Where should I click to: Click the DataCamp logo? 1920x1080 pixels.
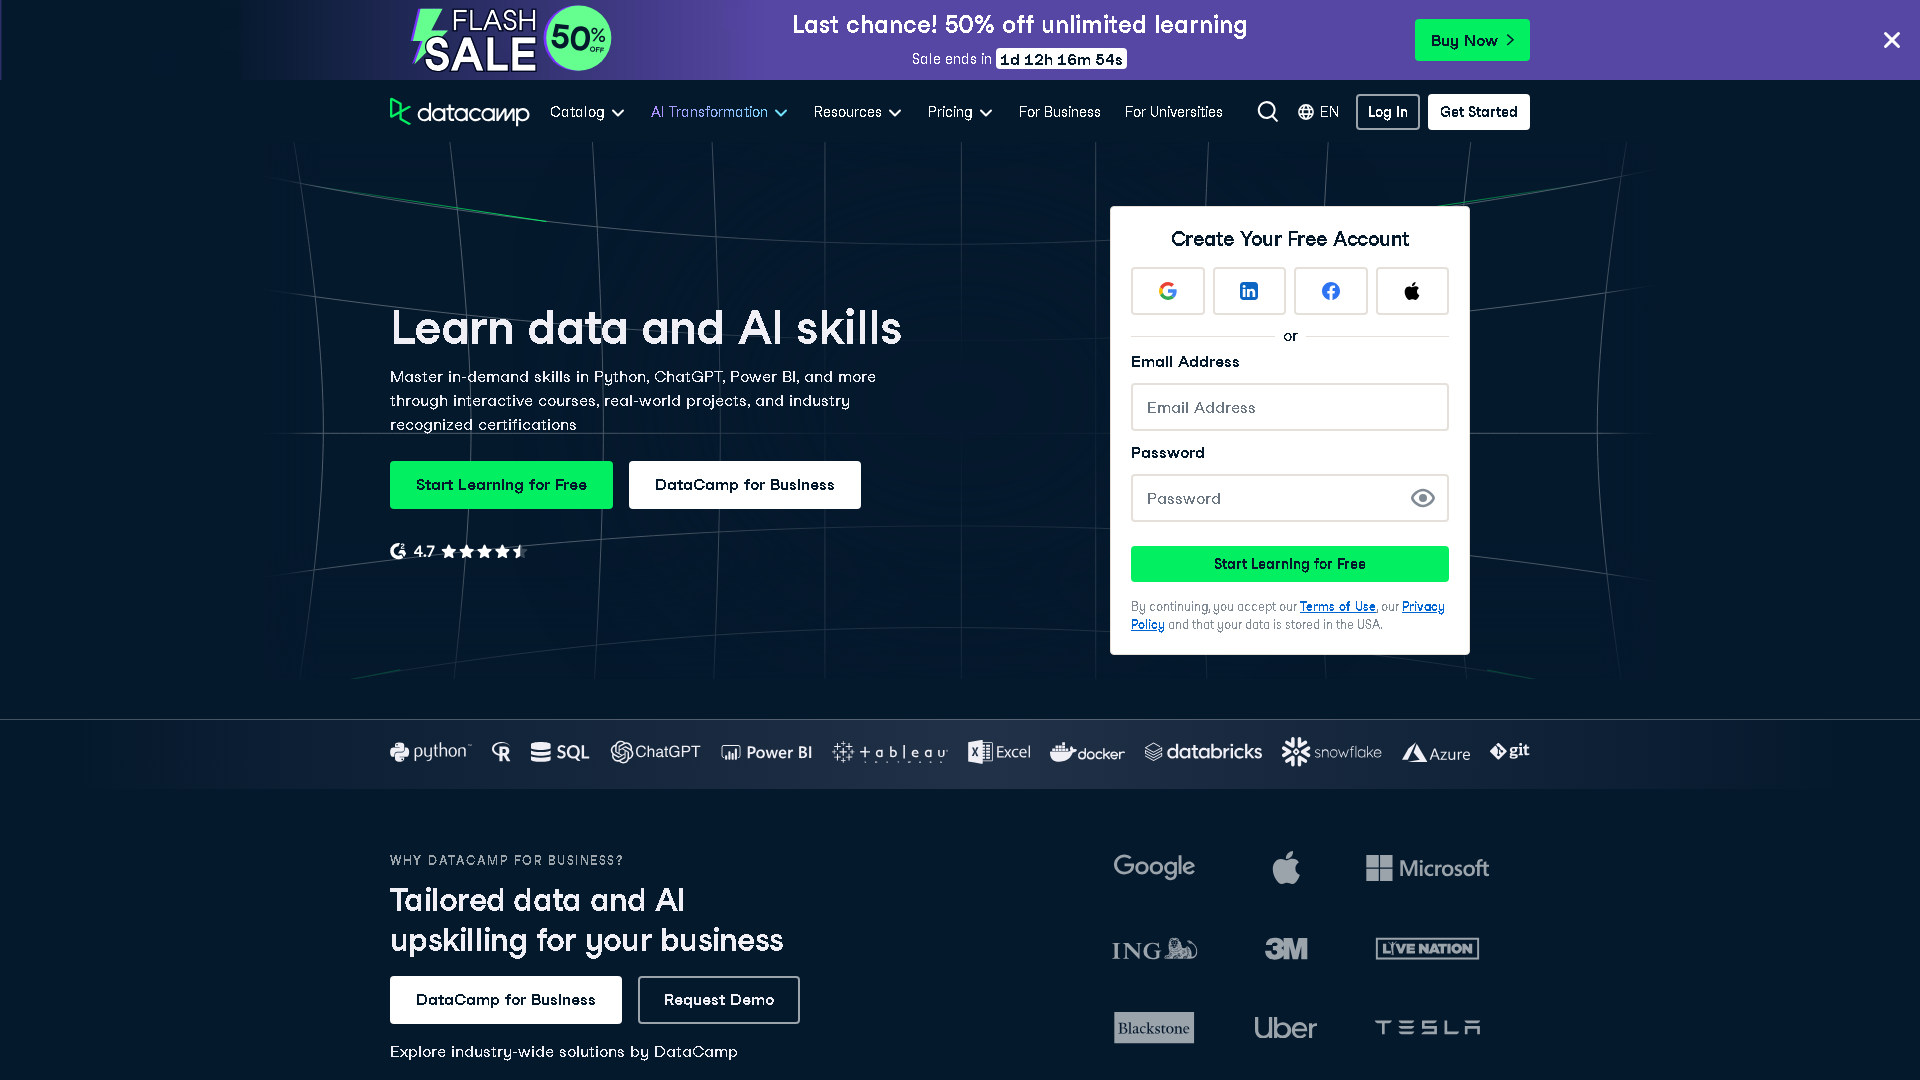(x=459, y=112)
